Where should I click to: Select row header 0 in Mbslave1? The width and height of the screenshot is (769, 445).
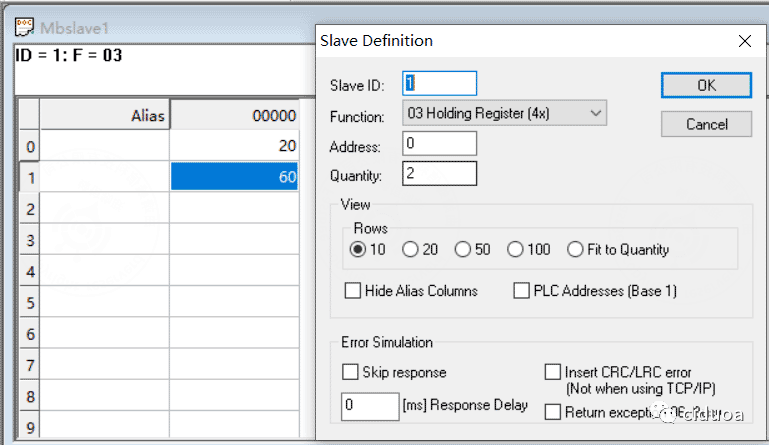coord(30,146)
